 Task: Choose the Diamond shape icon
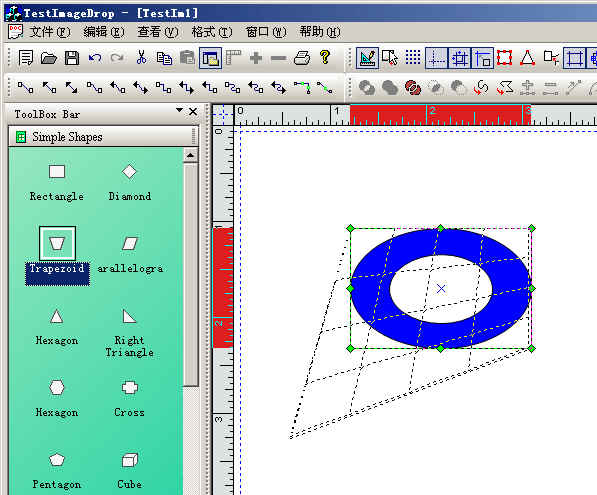(x=129, y=172)
